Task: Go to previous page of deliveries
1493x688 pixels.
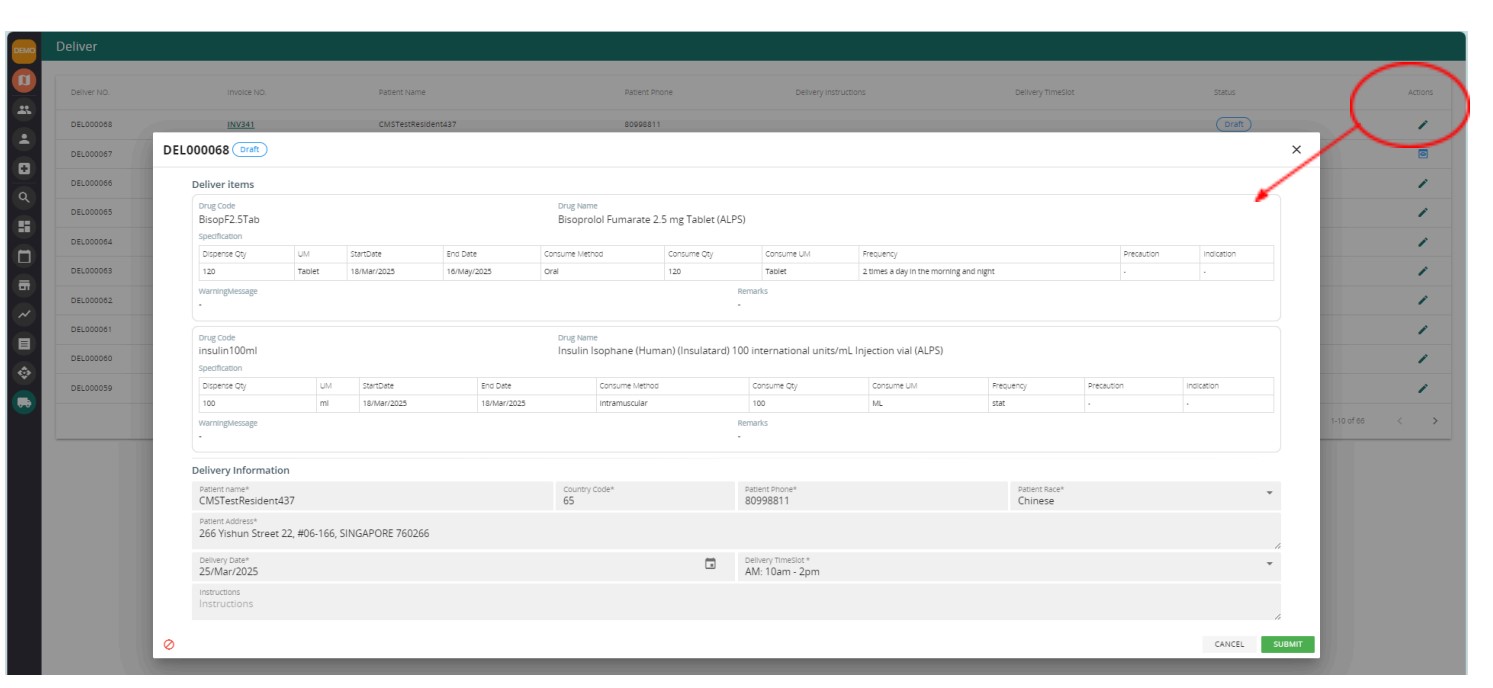Action: point(1400,421)
